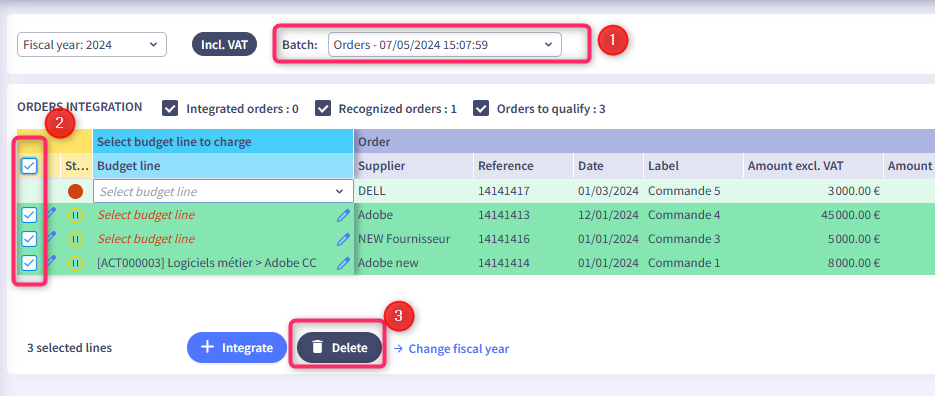Click red 'Select budget line' text in Adobe row
Screen dimensions: 935x396
(x=146, y=215)
